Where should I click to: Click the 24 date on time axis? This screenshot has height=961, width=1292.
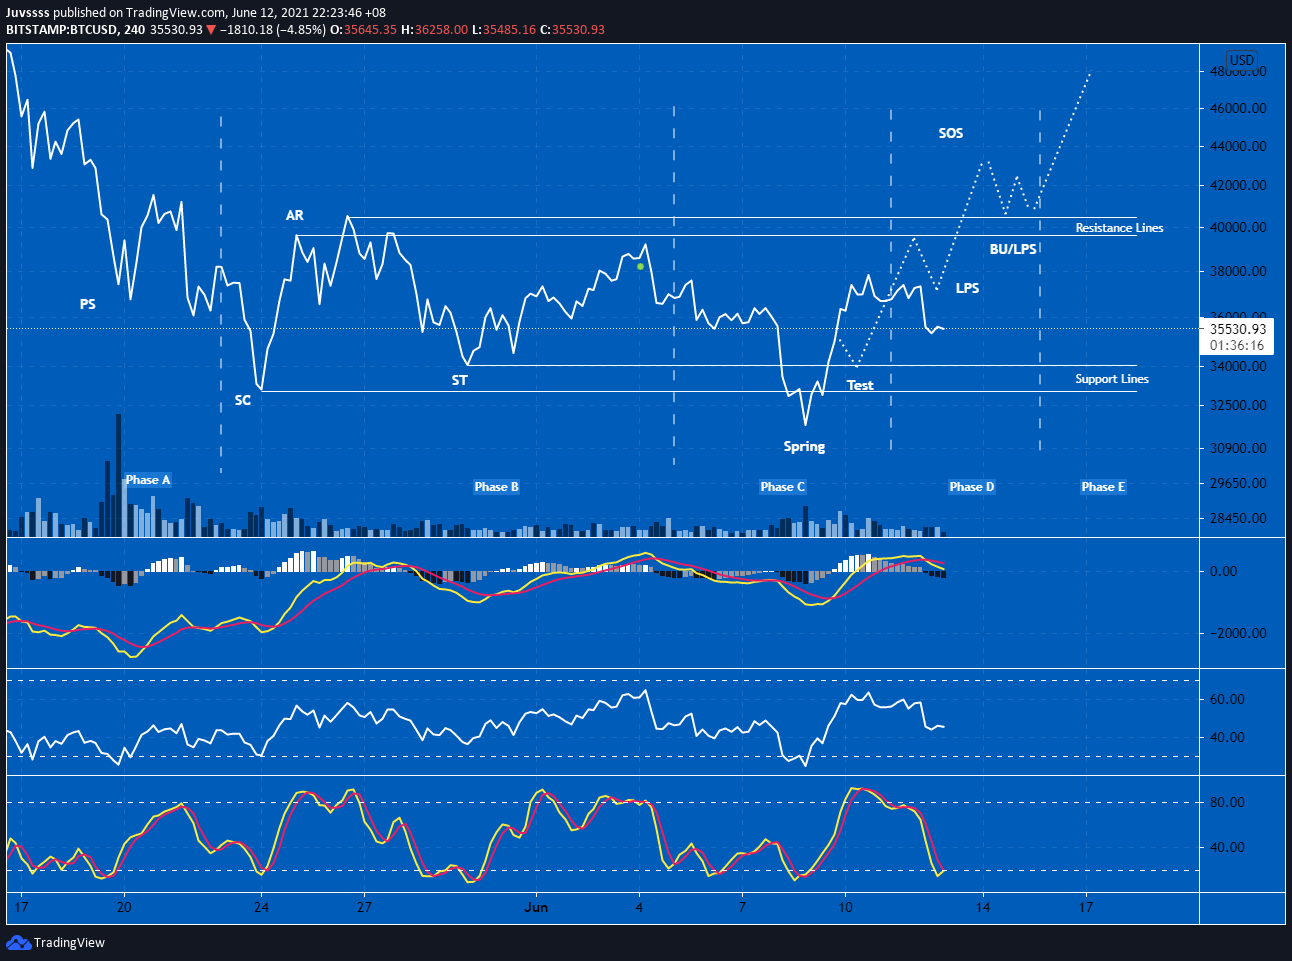[261, 908]
